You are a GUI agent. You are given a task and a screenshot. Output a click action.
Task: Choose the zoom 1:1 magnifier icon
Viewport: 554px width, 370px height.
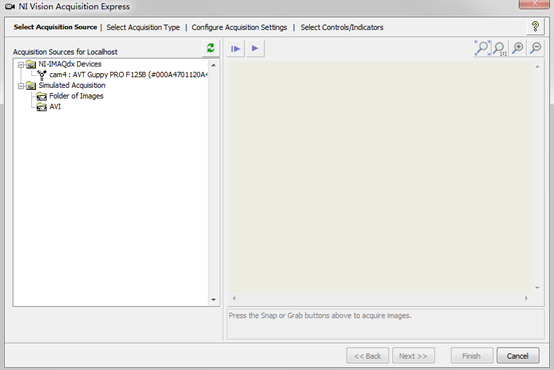[500, 48]
